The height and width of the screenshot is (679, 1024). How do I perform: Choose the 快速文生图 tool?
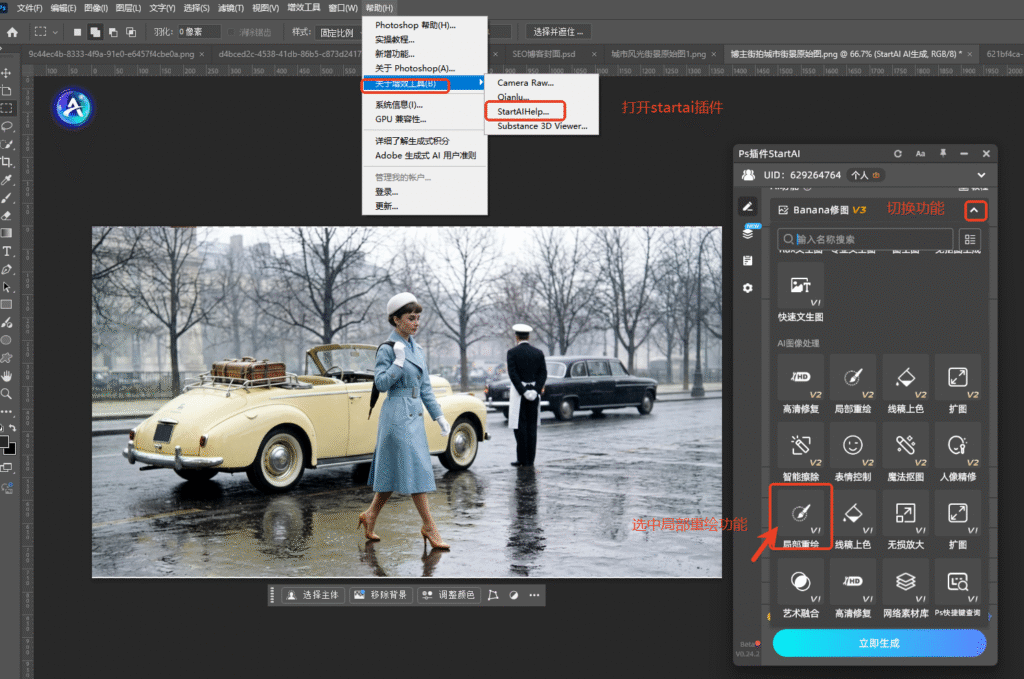[801, 293]
